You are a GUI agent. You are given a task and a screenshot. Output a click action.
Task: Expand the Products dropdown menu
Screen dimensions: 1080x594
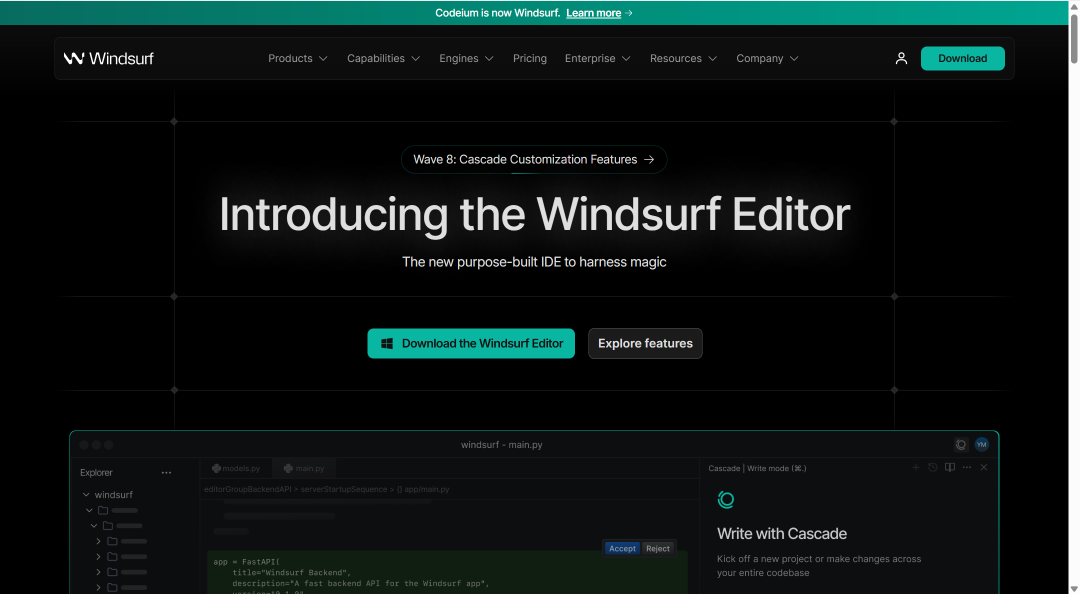click(x=298, y=59)
